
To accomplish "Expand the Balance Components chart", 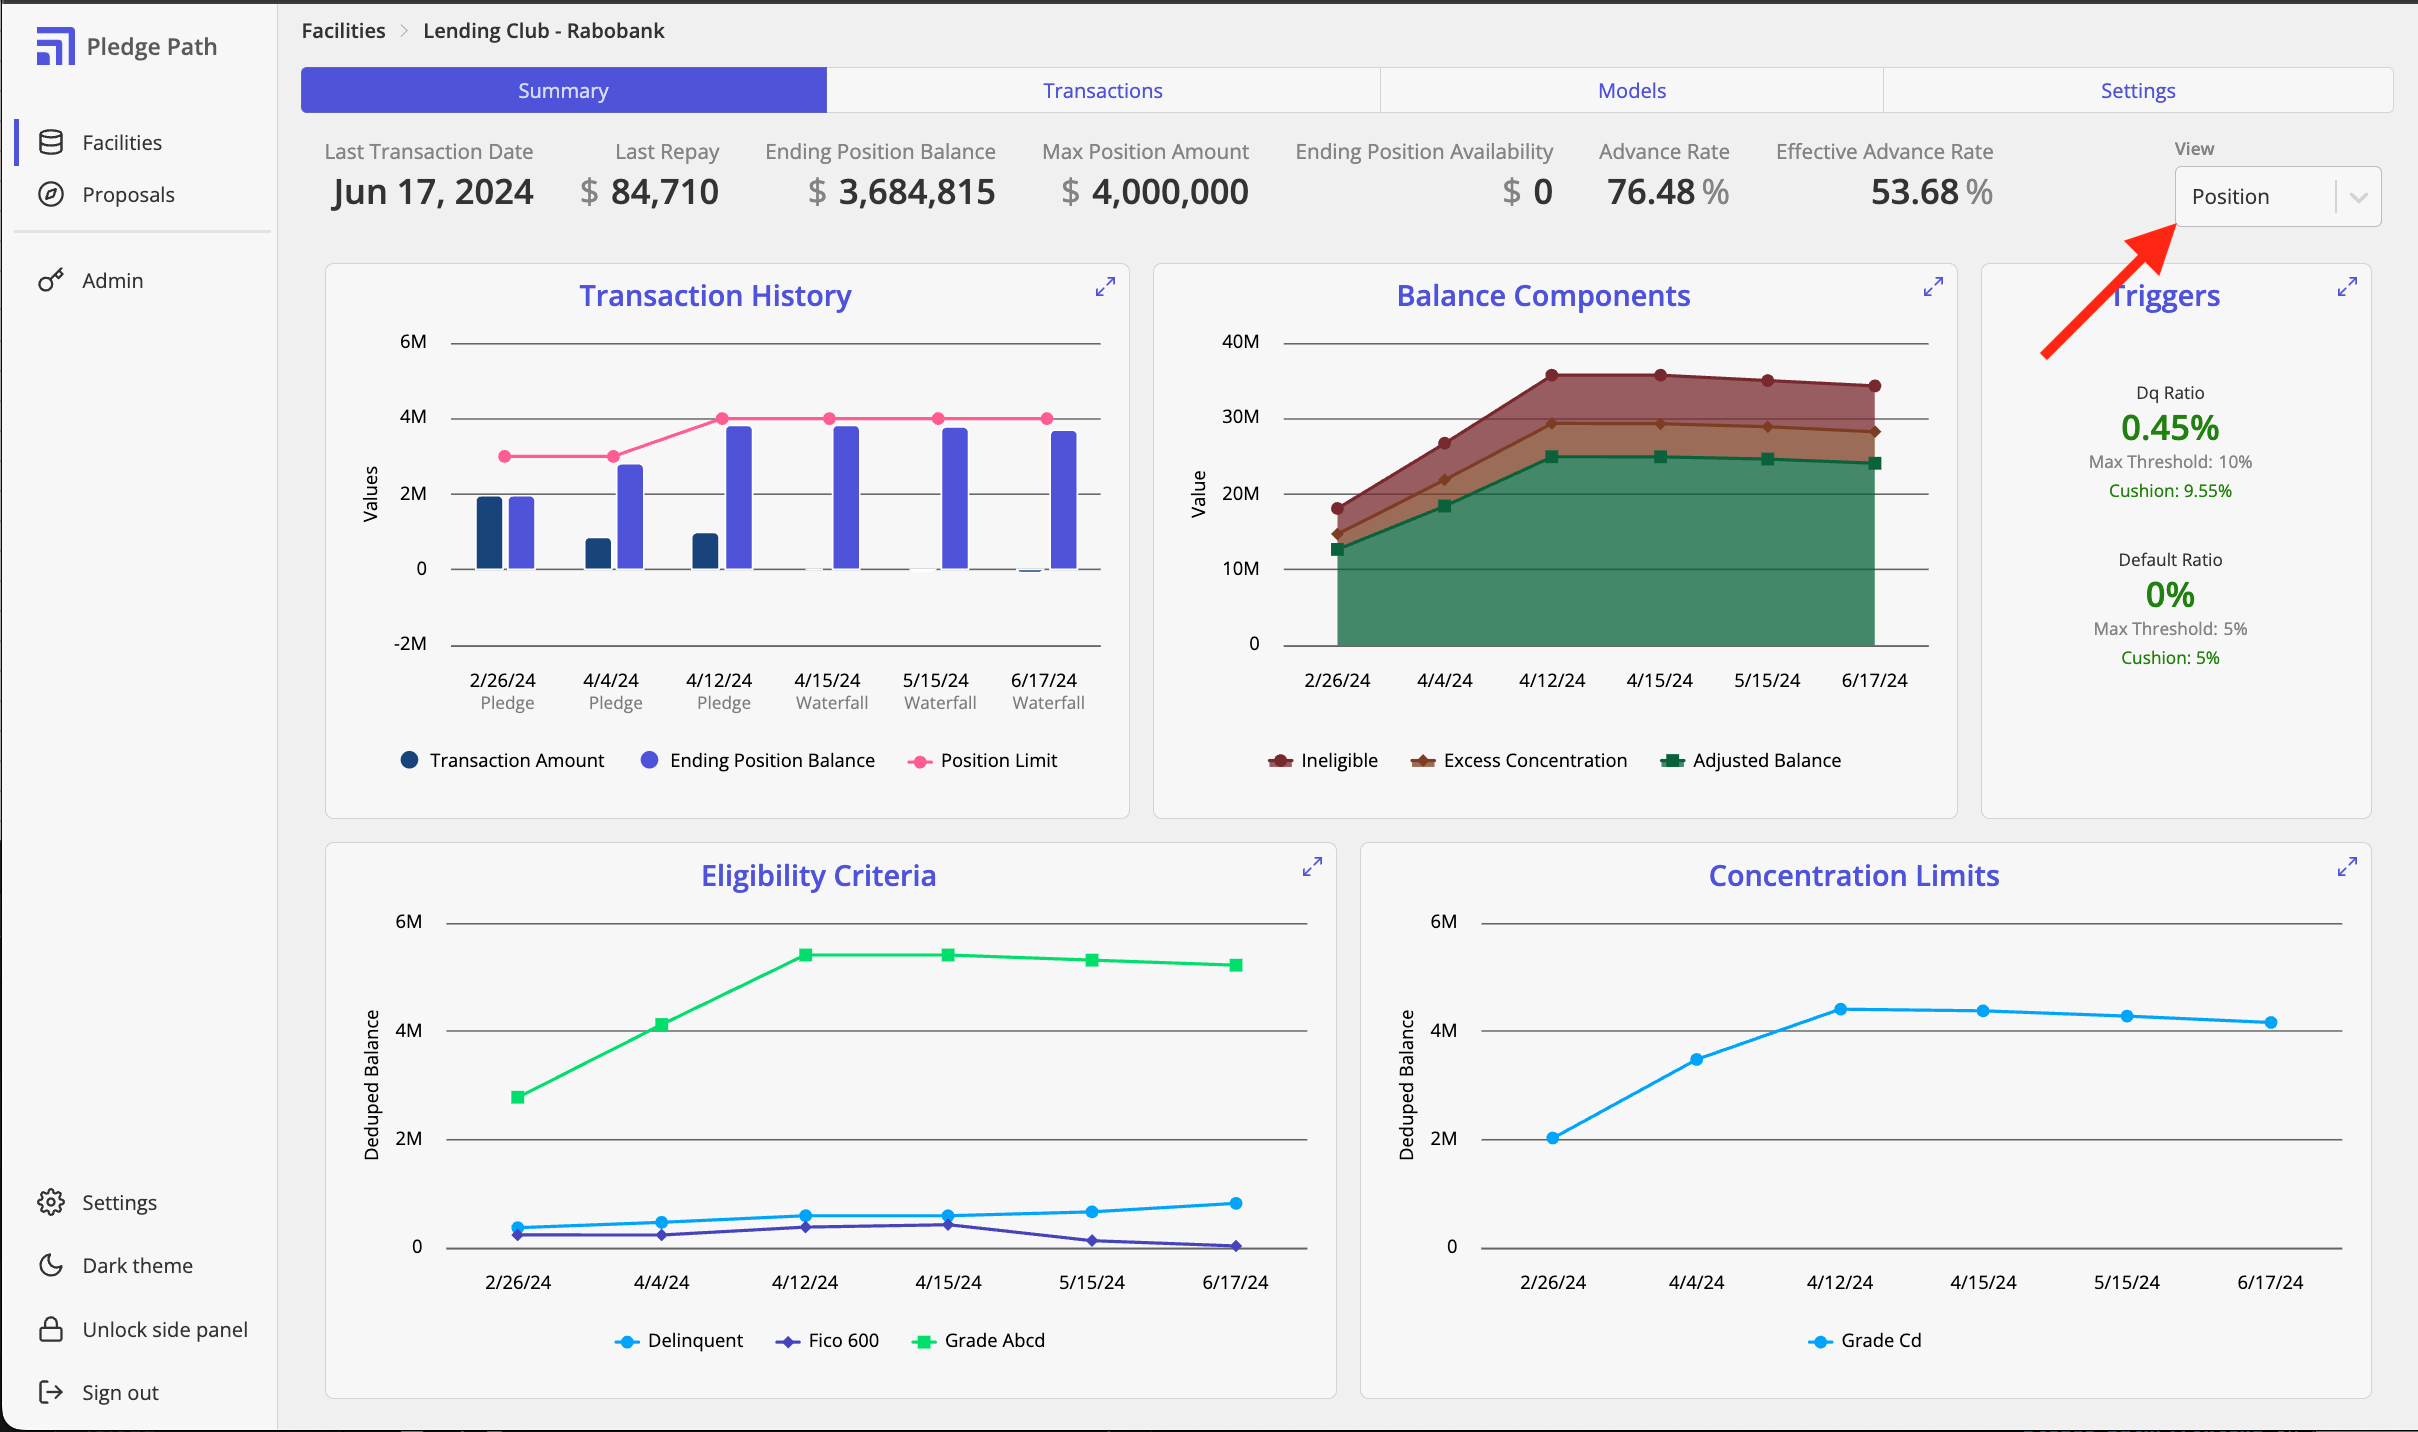I will tap(1932, 287).
